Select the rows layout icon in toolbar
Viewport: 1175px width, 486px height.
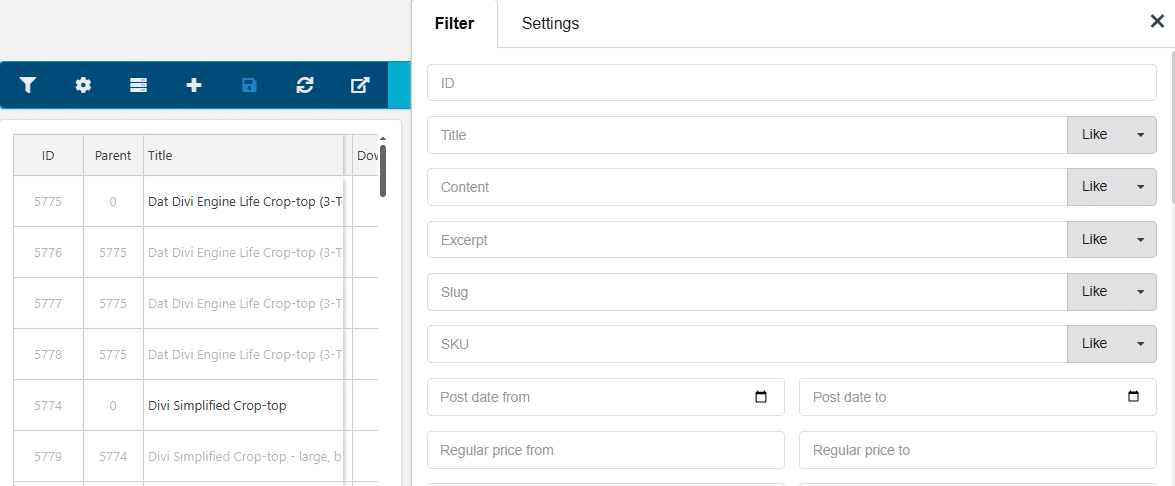click(x=139, y=85)
